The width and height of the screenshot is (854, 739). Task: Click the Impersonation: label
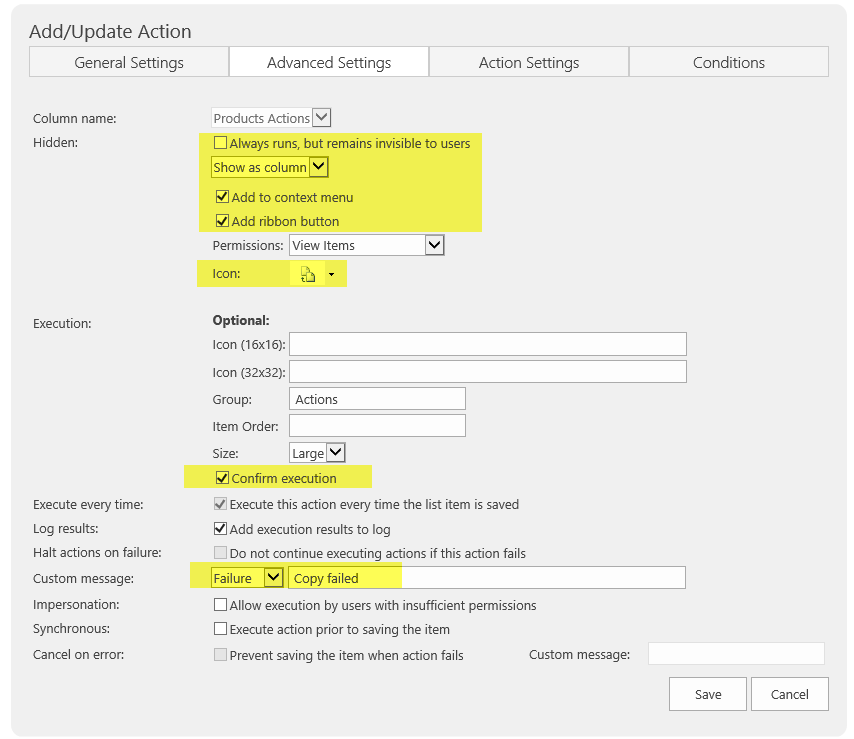(76, 604)
